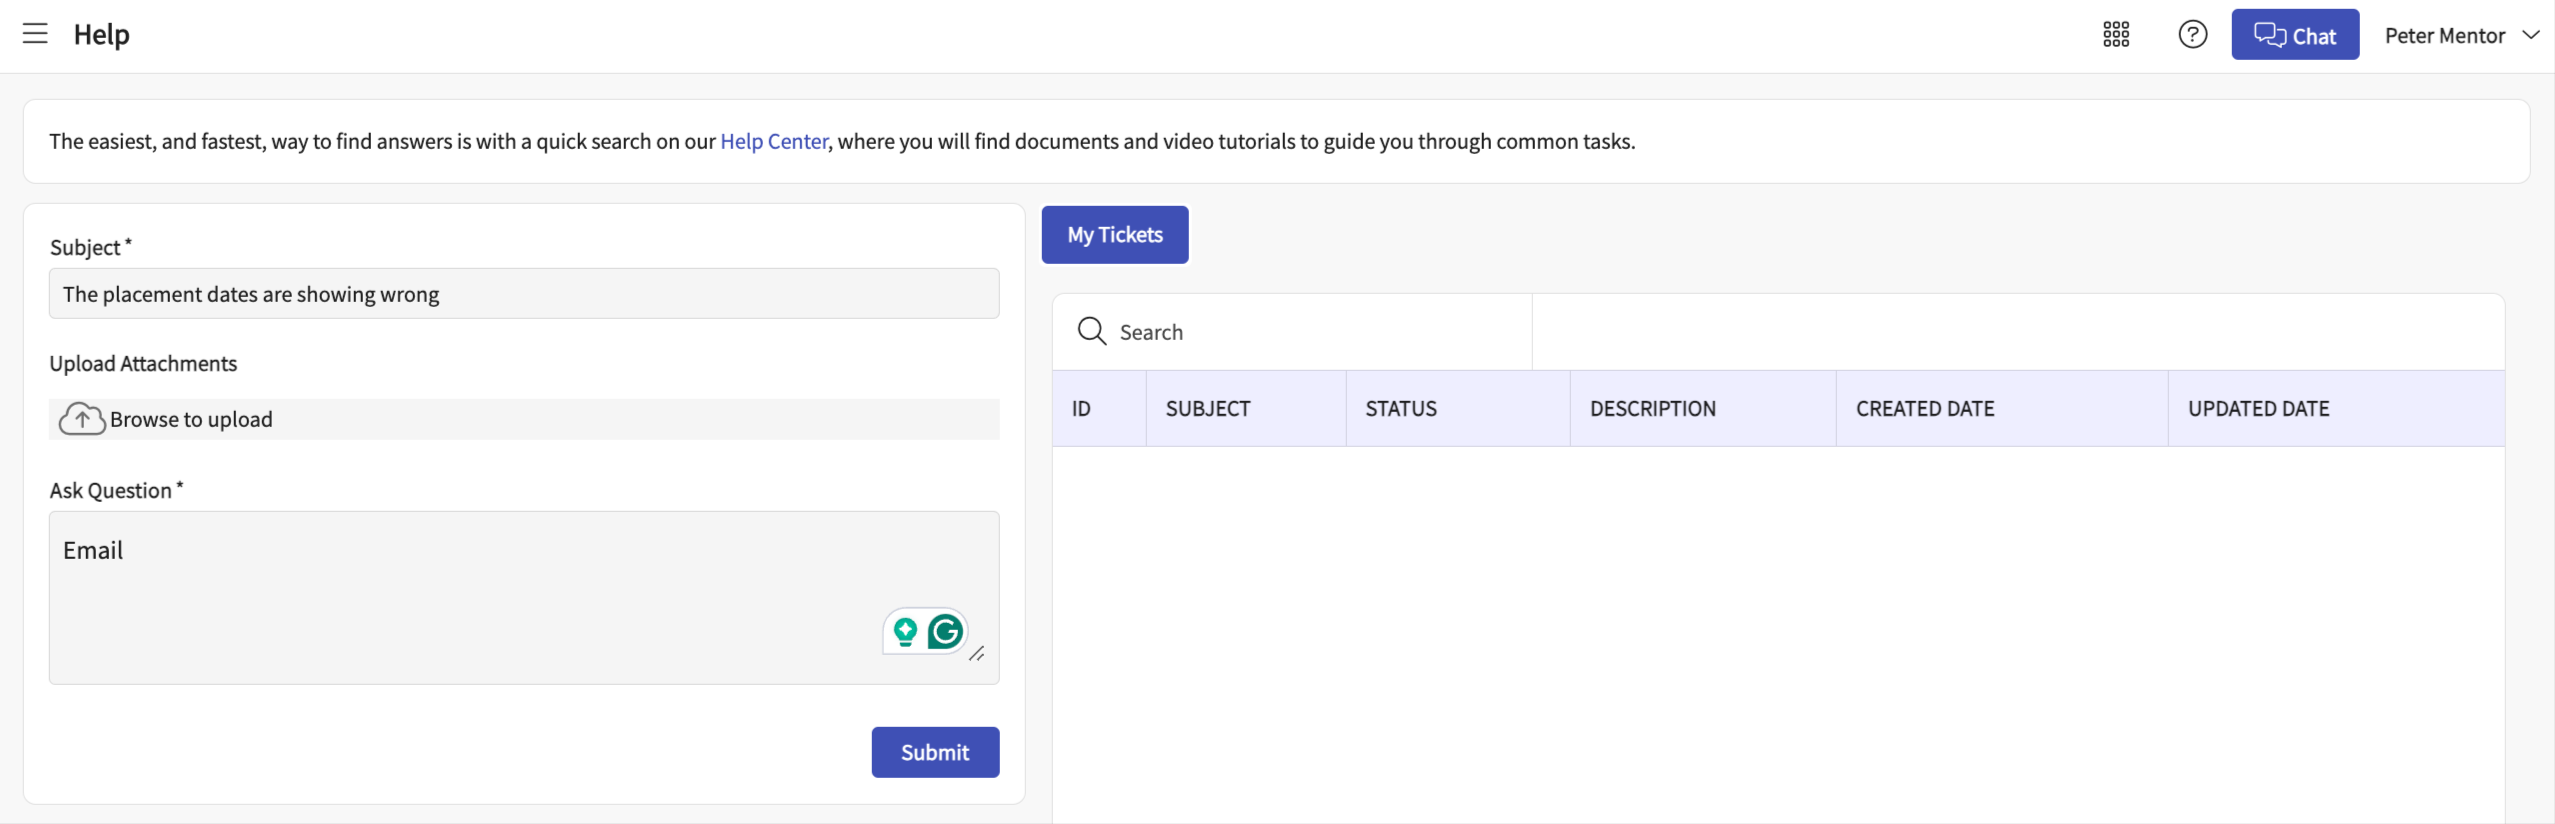This screenshot has width=2555, height=824.
Task: Sort by the UPDATED DATE column header
Action: 2258,408
